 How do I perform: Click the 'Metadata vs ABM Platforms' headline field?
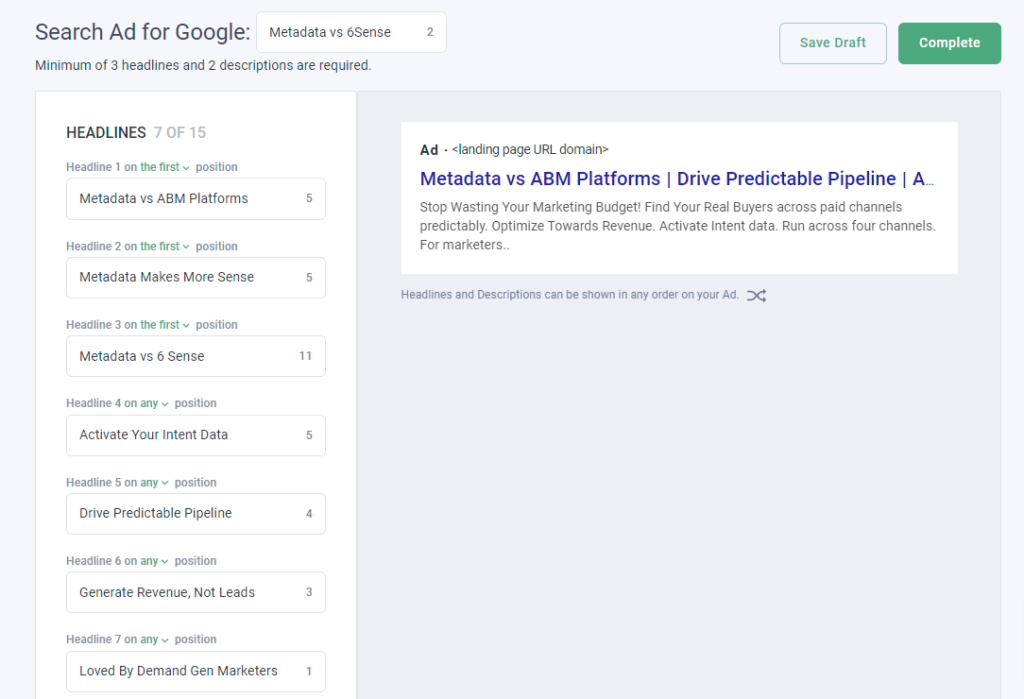196,199
